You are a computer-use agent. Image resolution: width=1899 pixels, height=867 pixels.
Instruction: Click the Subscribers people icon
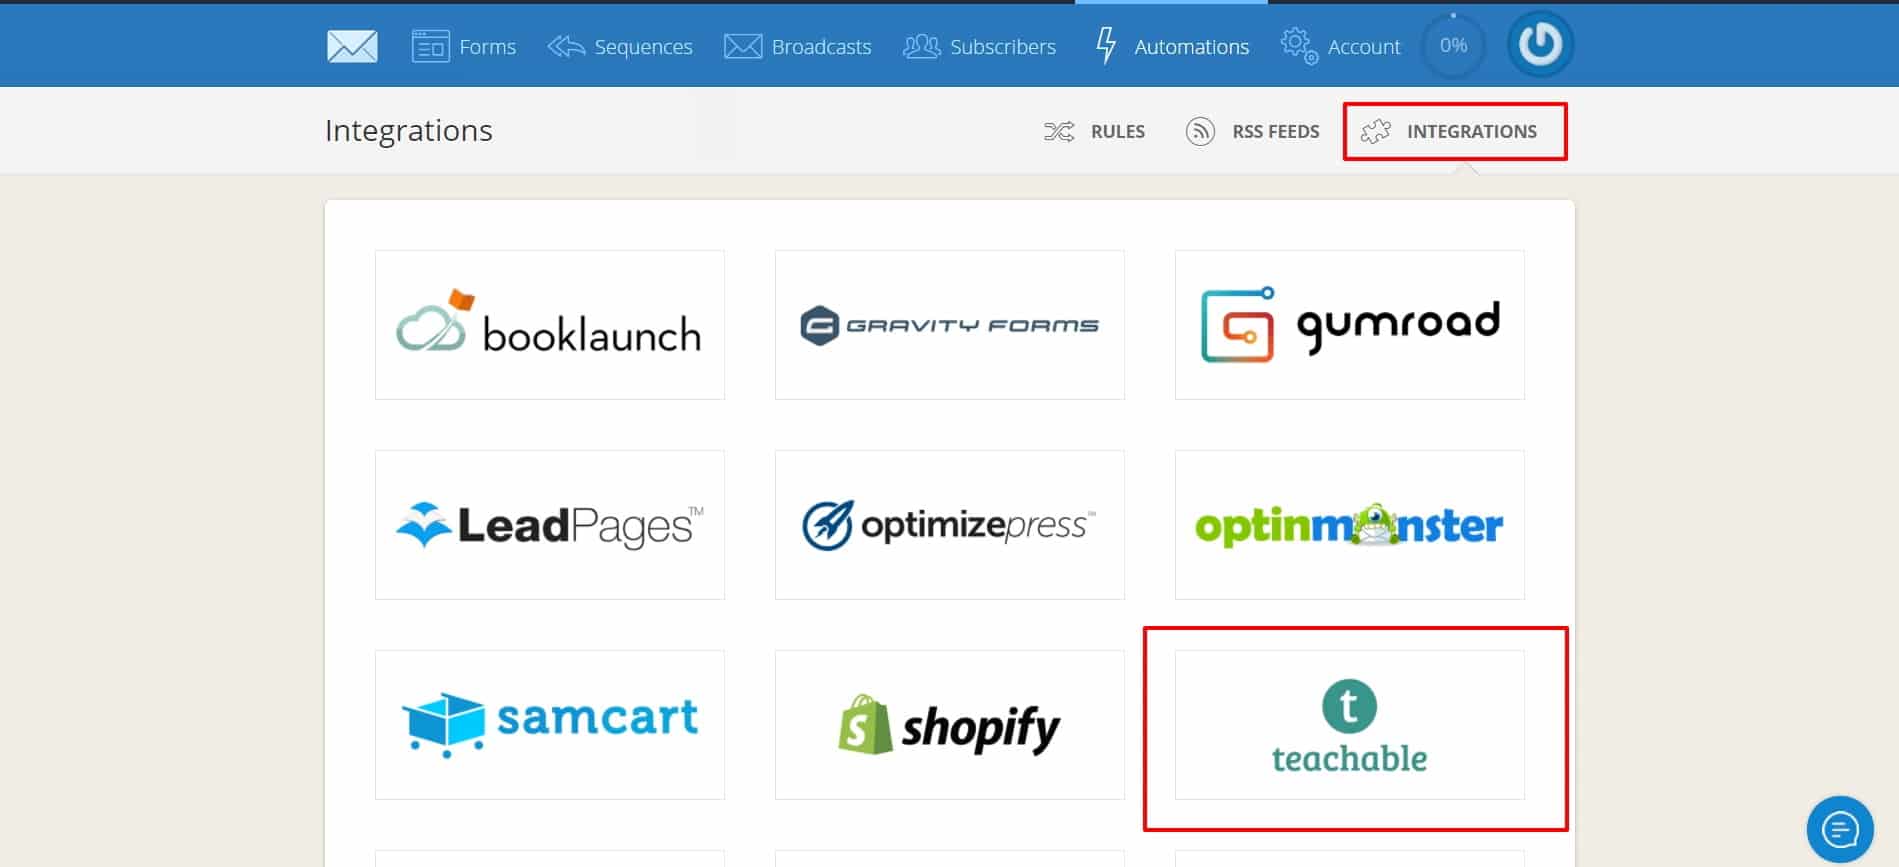click(921, 46)
